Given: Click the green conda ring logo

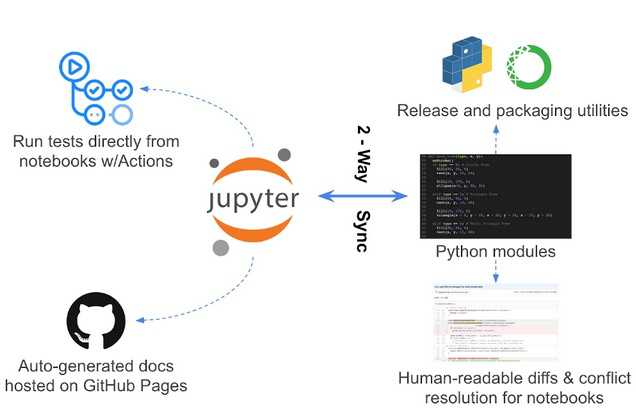Looking at the screenshot, I should [529, 67].
